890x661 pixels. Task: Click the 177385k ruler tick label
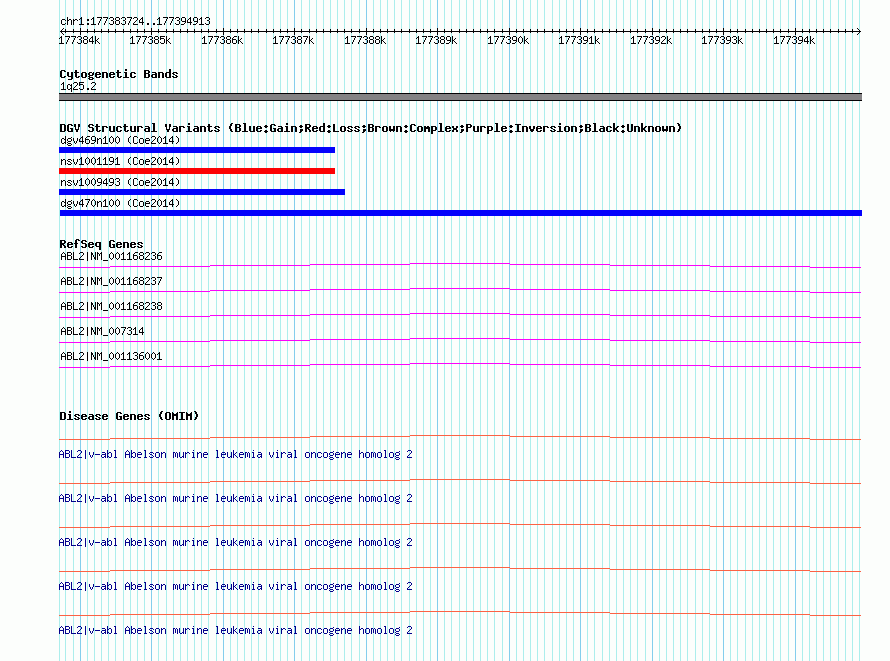[150, 40]
